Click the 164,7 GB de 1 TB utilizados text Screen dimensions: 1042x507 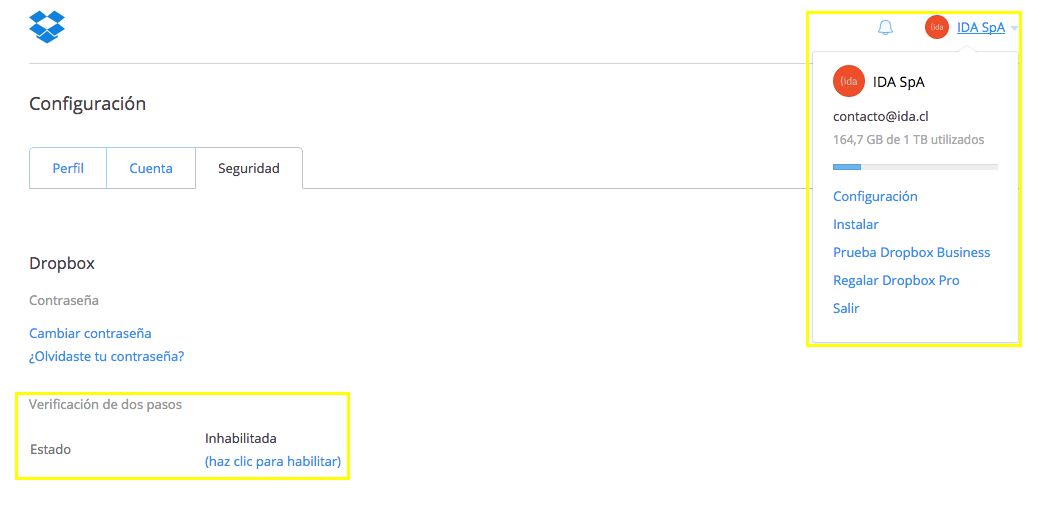908,139
